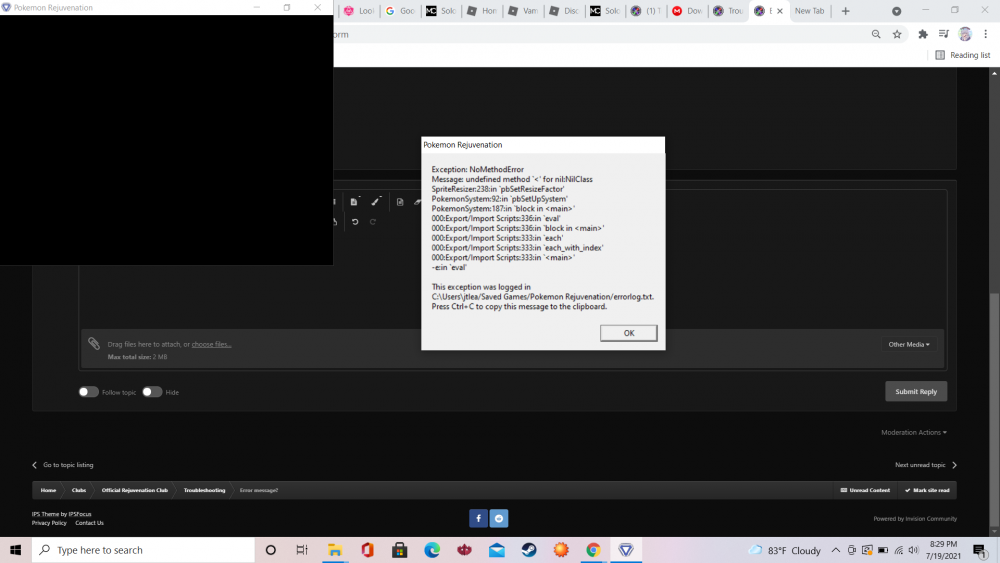Open the Mail app from the taskbar
The image size is (1000, 563).
pyautogui.click(x=497, y=550)
